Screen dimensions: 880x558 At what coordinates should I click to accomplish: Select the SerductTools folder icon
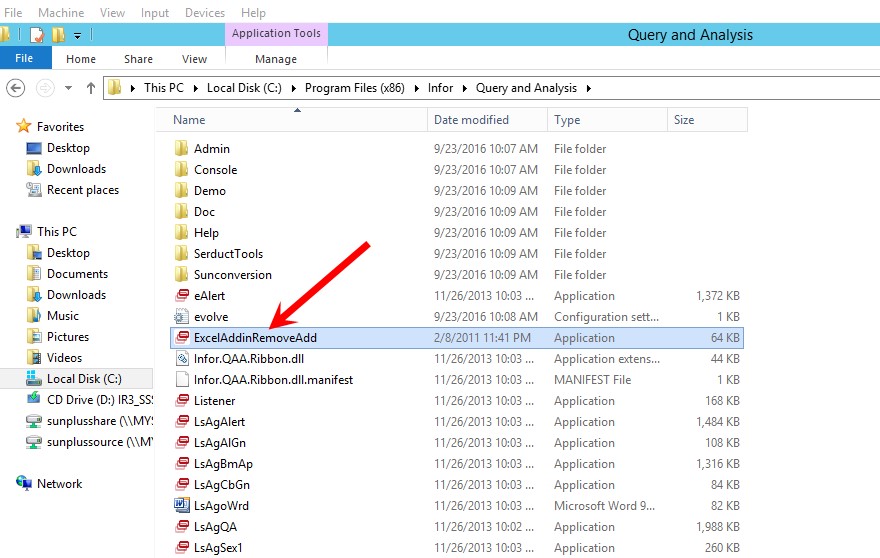click(181, 253)
